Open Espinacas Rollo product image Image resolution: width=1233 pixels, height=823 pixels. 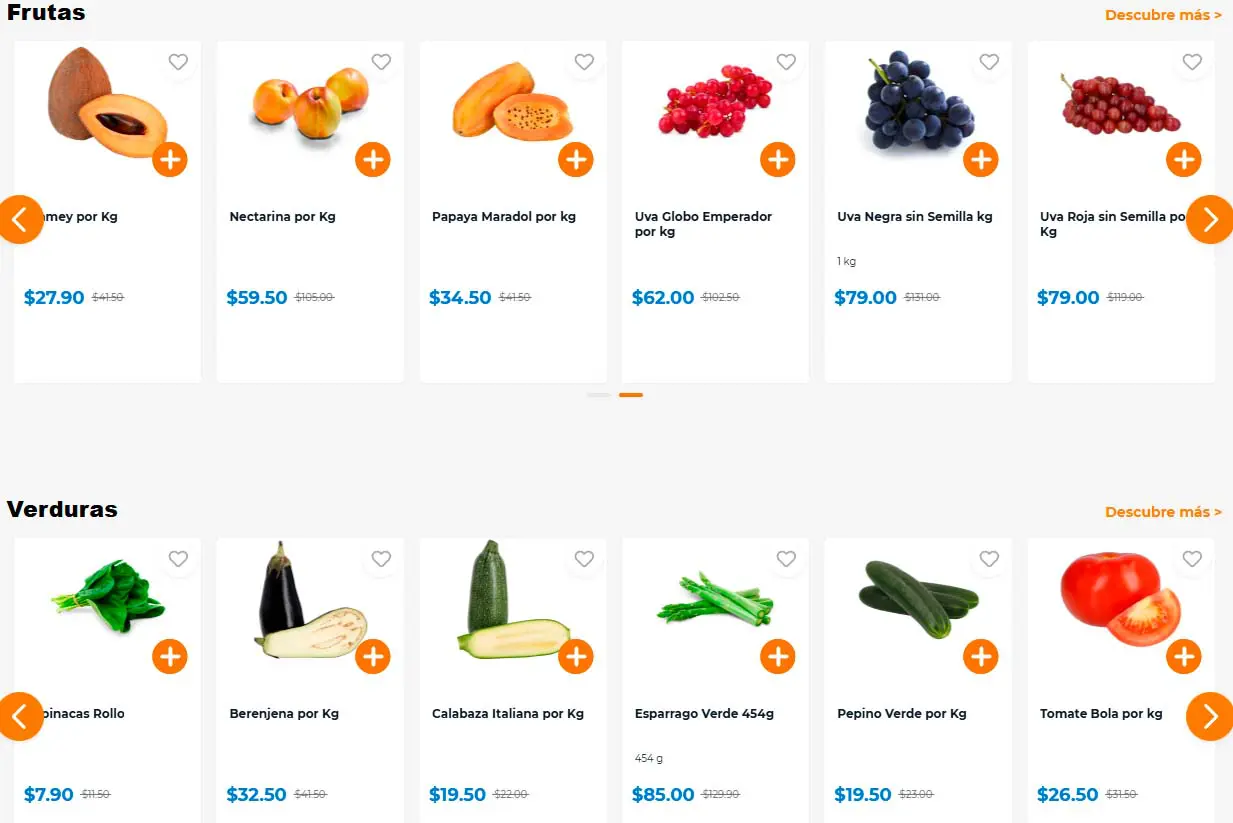click(108, 597)
